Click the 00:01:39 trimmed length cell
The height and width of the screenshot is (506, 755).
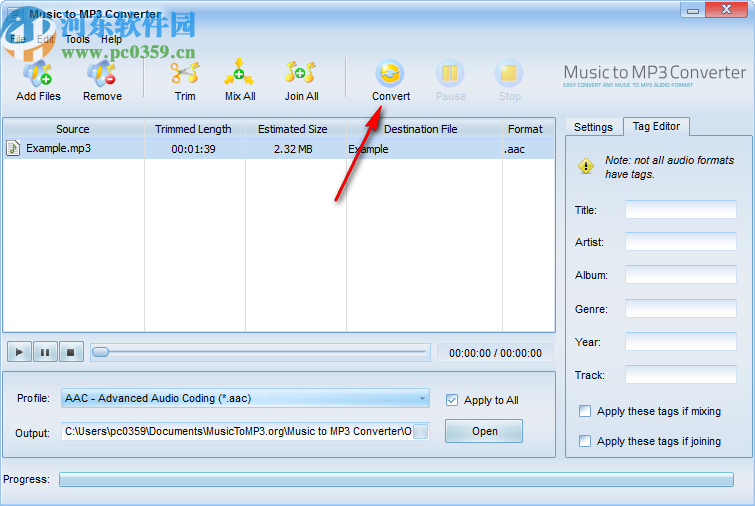pyautogui.click(x=193, y=149)
